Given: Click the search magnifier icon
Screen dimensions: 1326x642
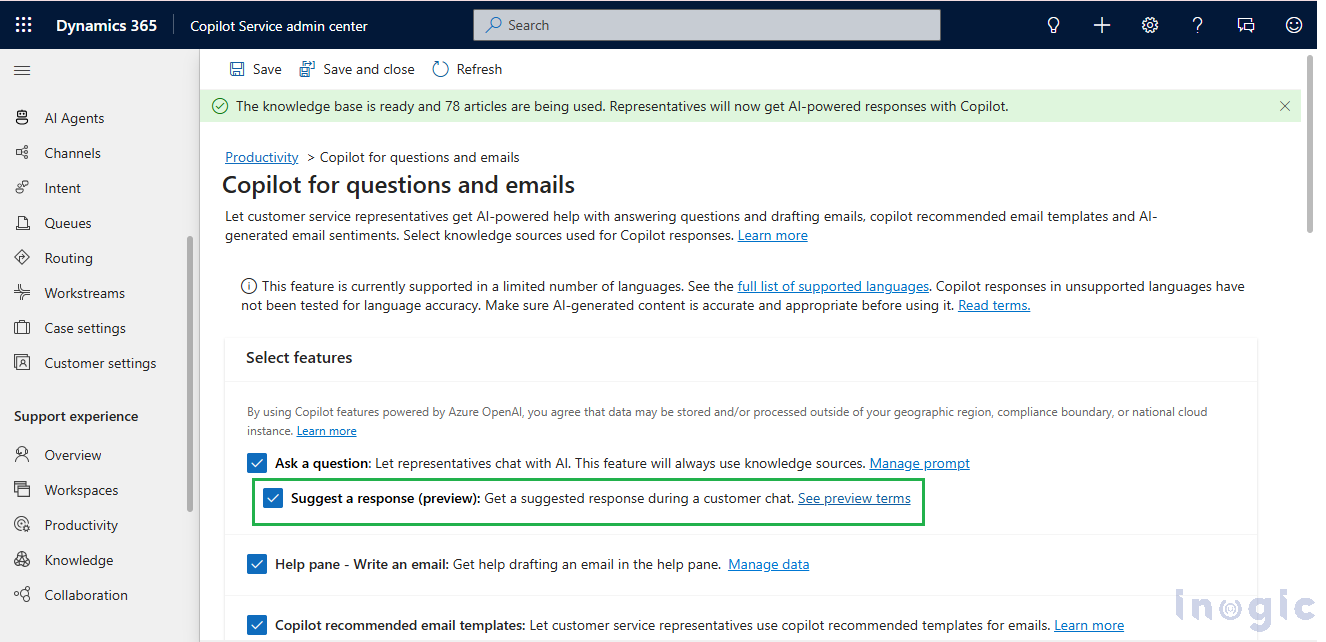Looking at the screenshot, I should click(493, 25).
